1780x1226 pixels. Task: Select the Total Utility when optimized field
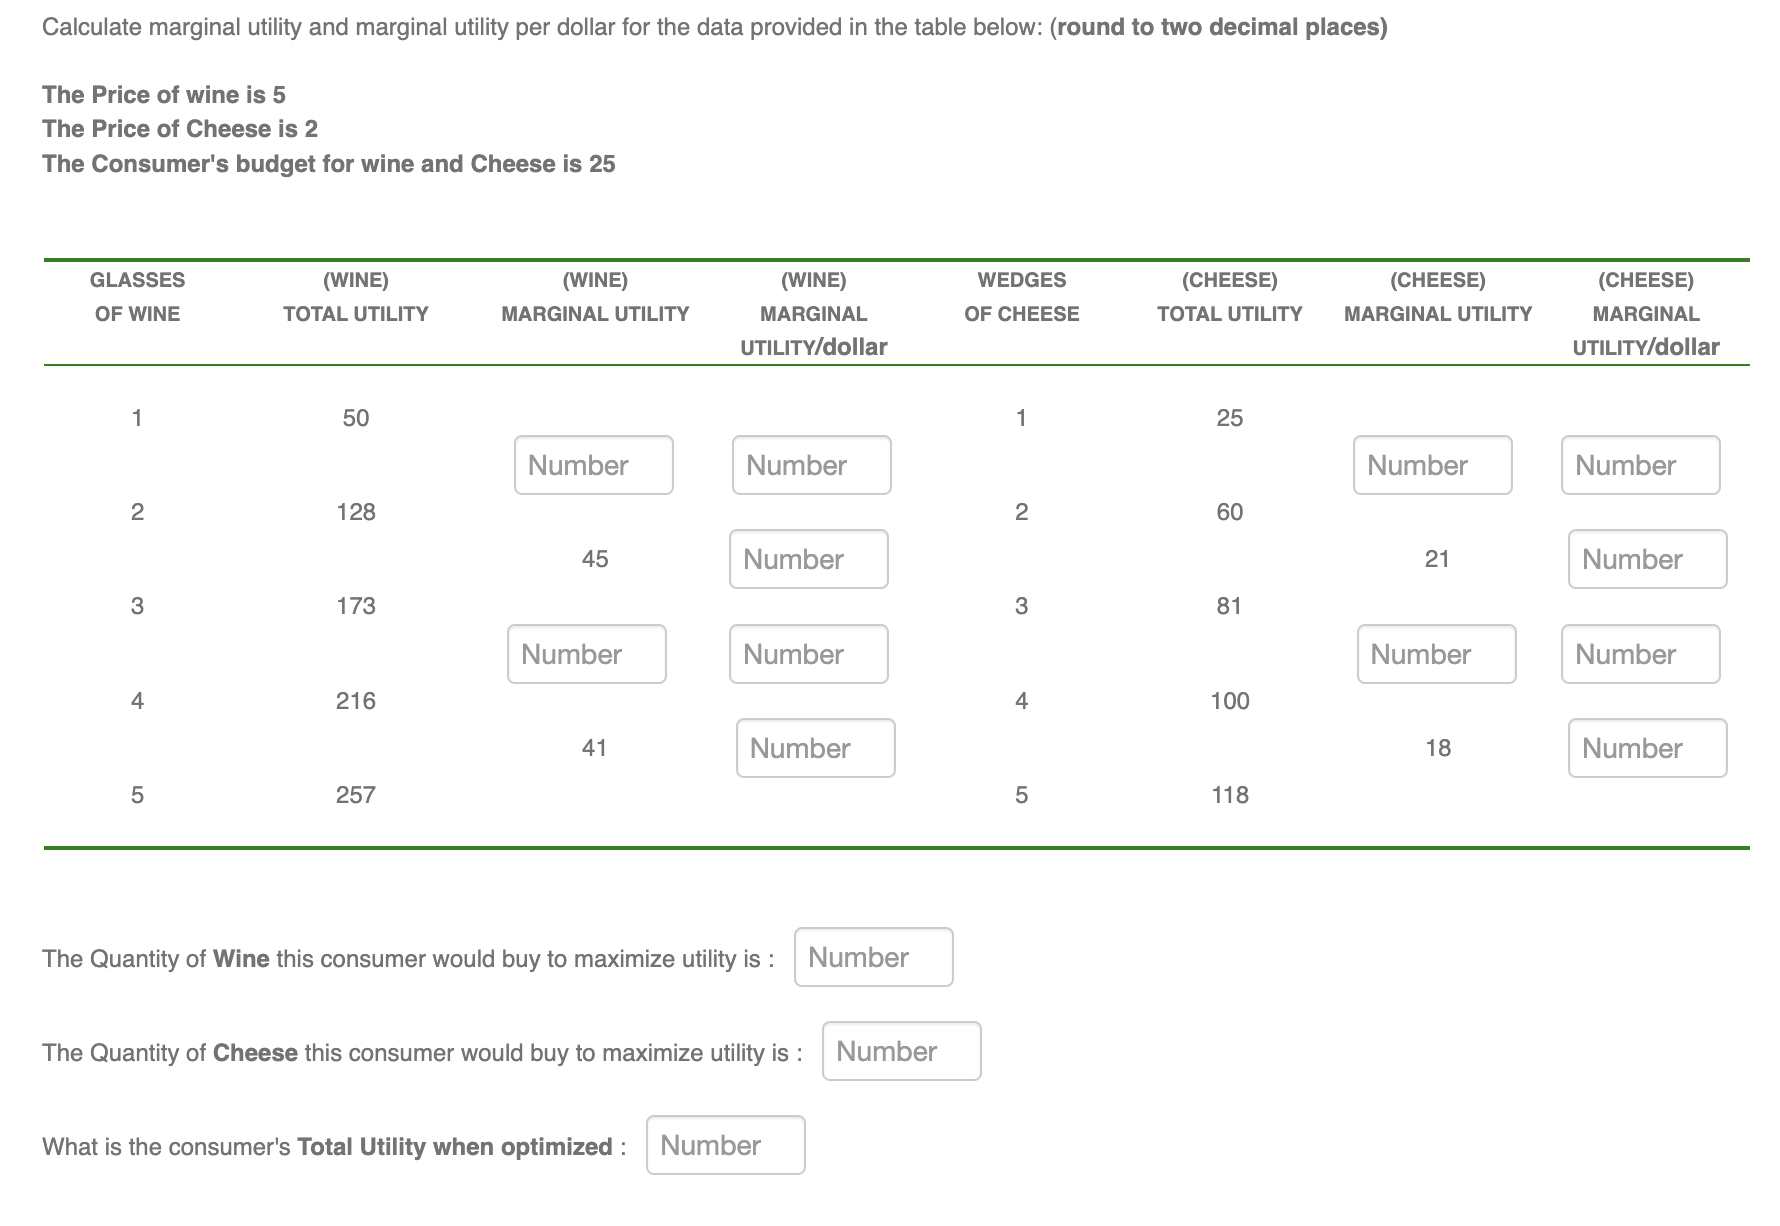point(725,1145)
